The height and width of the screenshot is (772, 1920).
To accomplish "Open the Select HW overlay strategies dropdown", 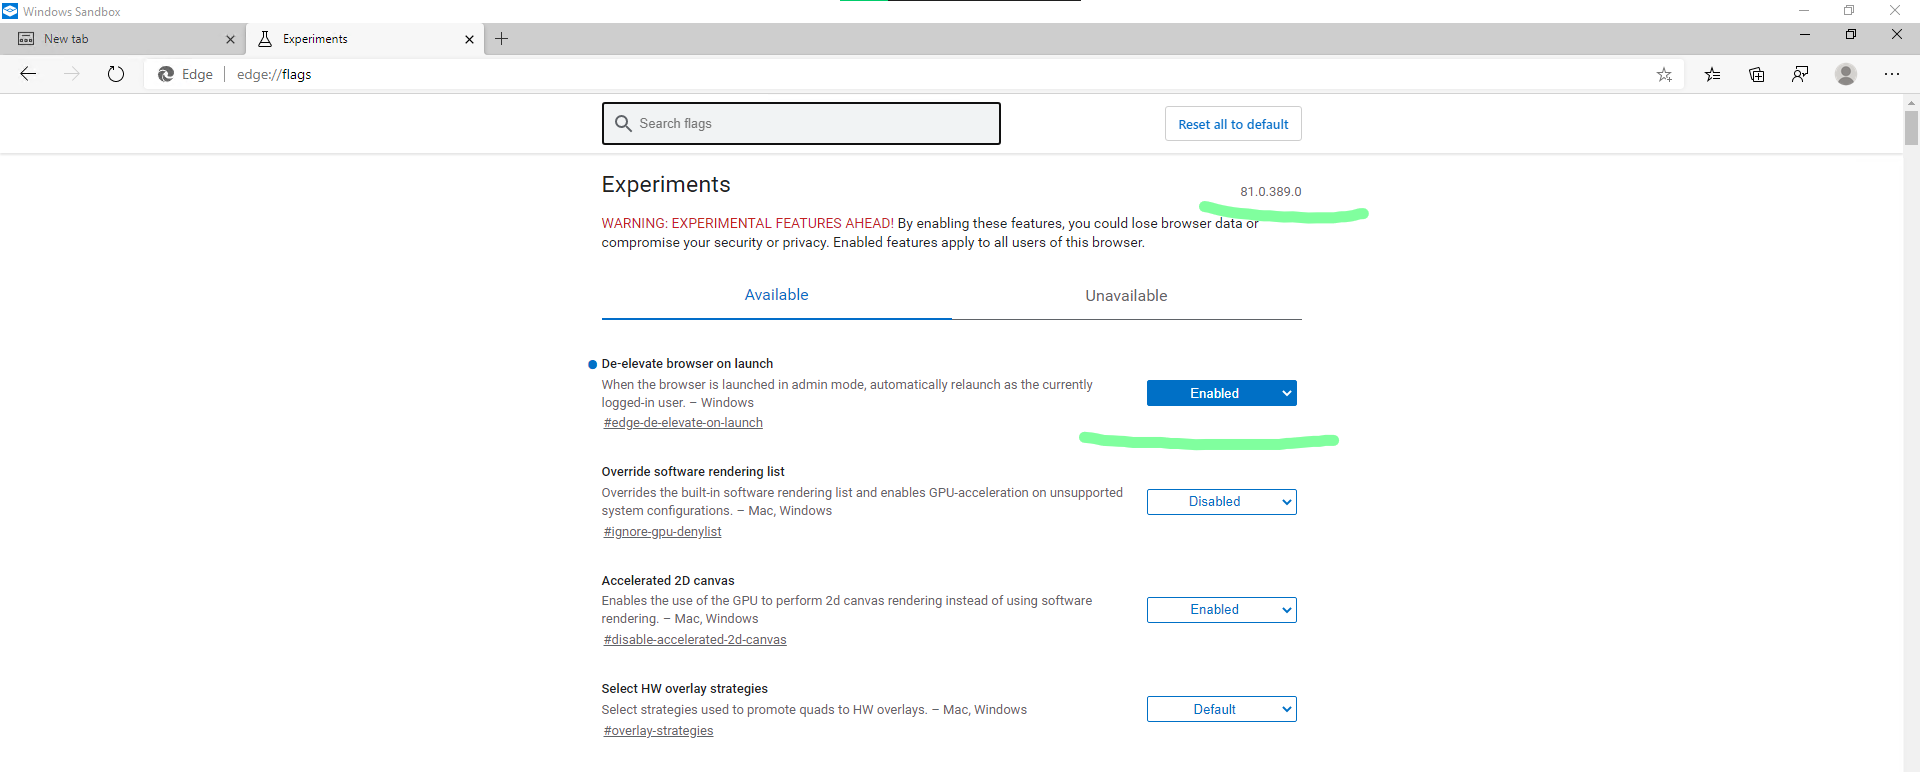I will (x=1221, y=708).
